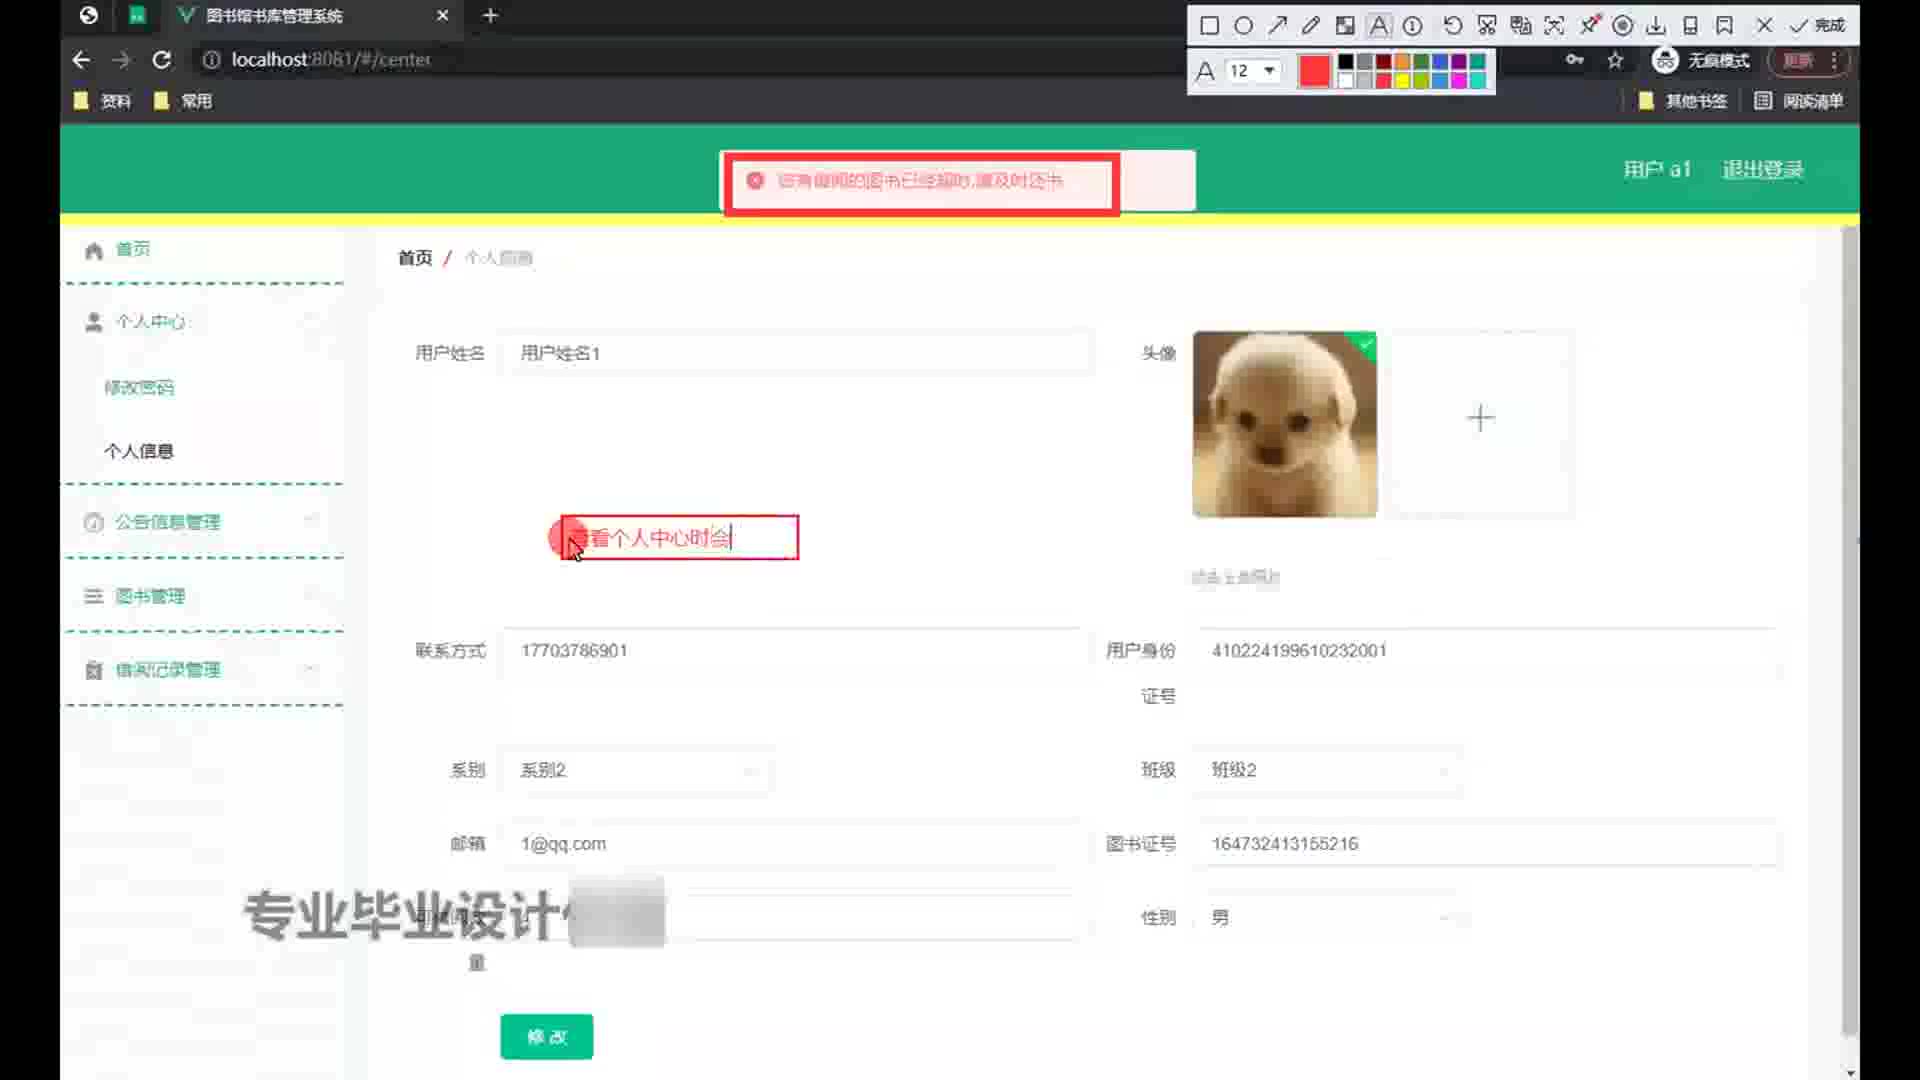Pick the magenta color swatch
Screen dimensions: 1920x1080
click(x=1459, y=81)
